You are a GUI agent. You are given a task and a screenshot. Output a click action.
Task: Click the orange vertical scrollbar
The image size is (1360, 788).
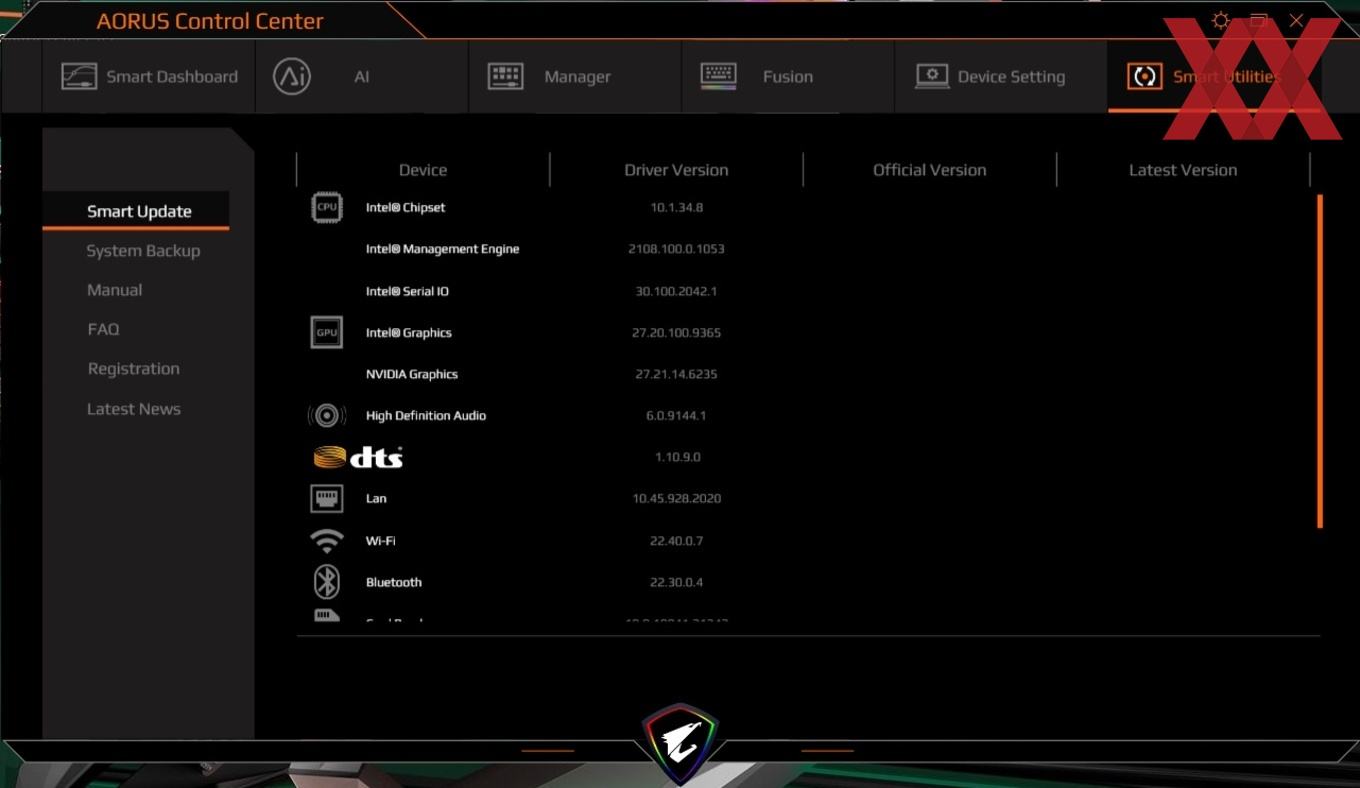click(x=1320, y=361)
